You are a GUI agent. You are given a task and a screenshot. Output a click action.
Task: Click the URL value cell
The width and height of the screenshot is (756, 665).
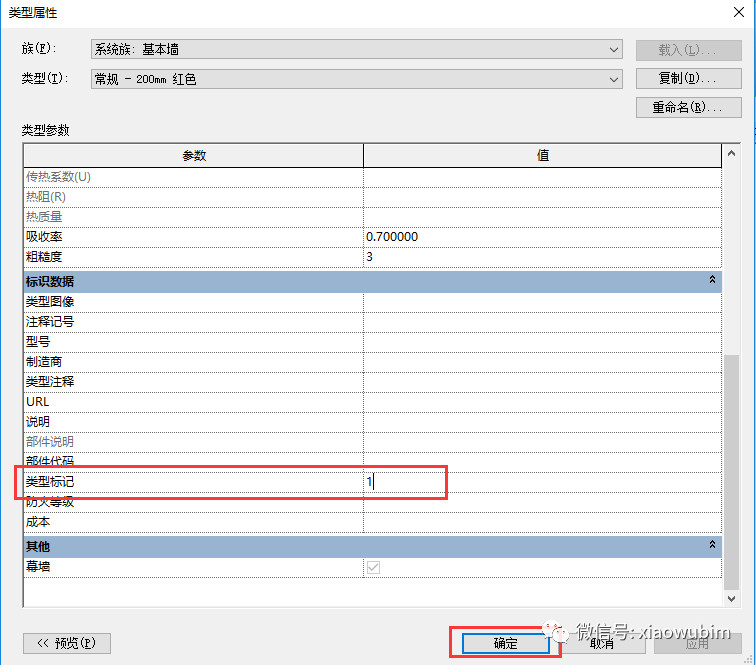point(542,402)
